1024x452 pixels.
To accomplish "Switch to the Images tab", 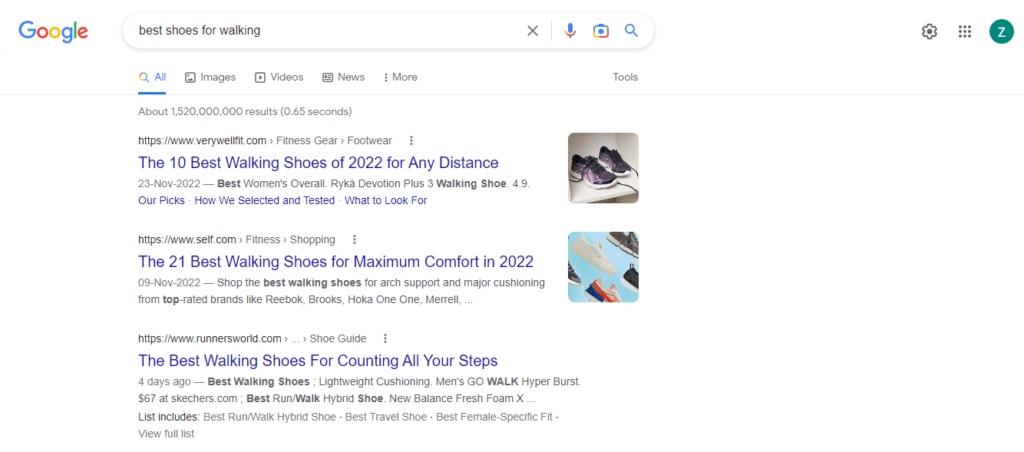I will tap(210, 77).
